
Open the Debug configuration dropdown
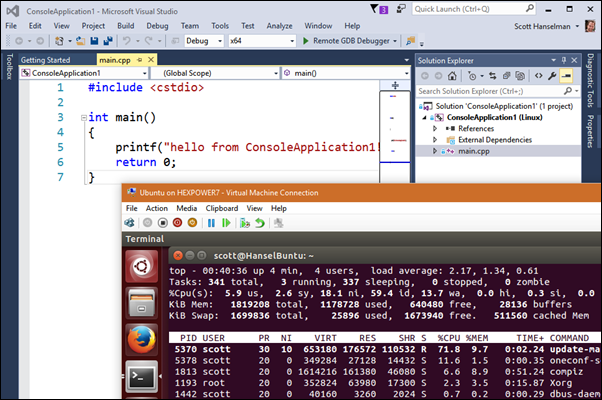click(x=220, y=41)
